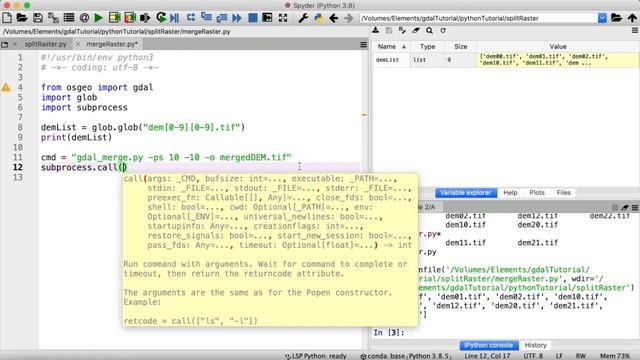The height and width of the screenshot is (360, 640).
Task: Save all open files
Action: [53, 18]
